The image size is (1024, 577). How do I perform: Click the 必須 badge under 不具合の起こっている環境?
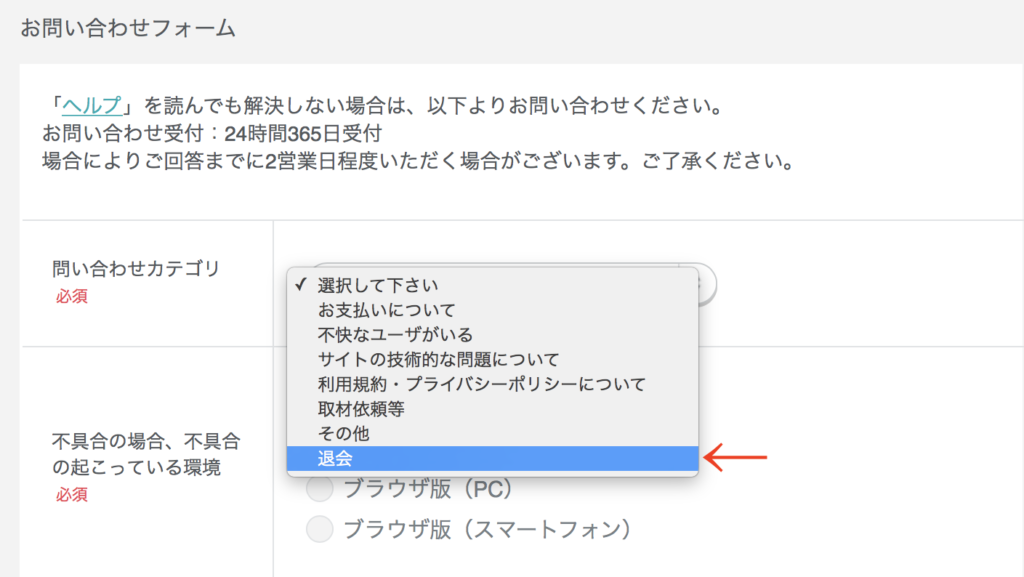click(71, 495)
